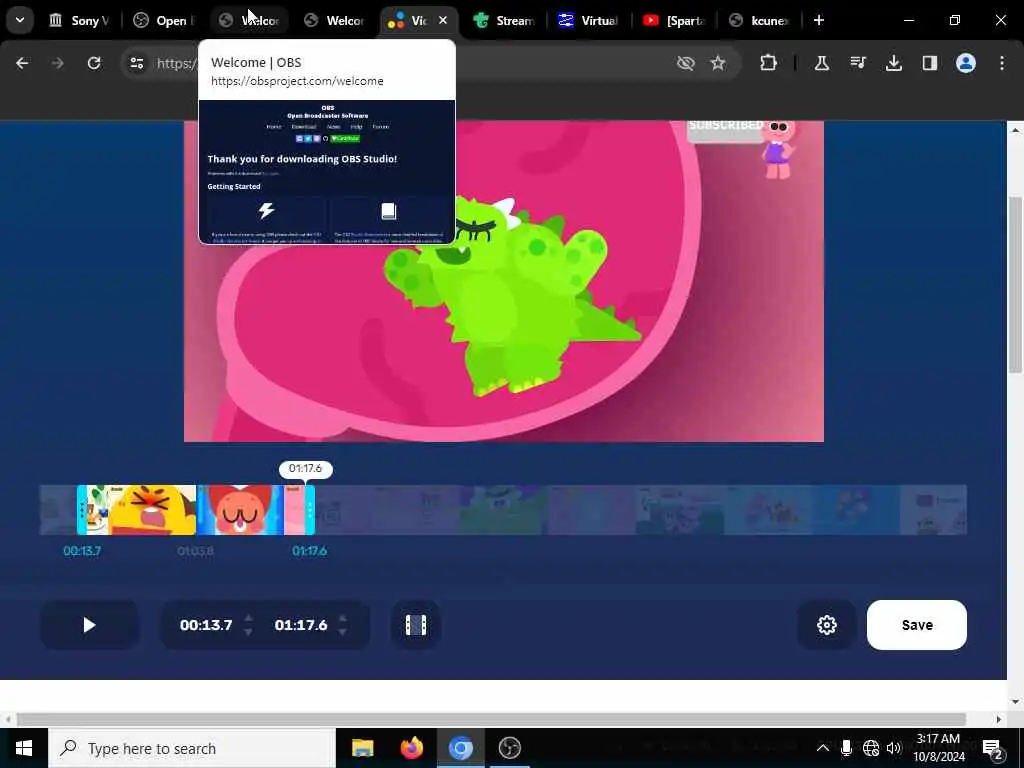This screenshot has width=1024, height=768.
Task: Switch to the kcunex browser tab
Action: pyautogui.click(x=759, y=20)
